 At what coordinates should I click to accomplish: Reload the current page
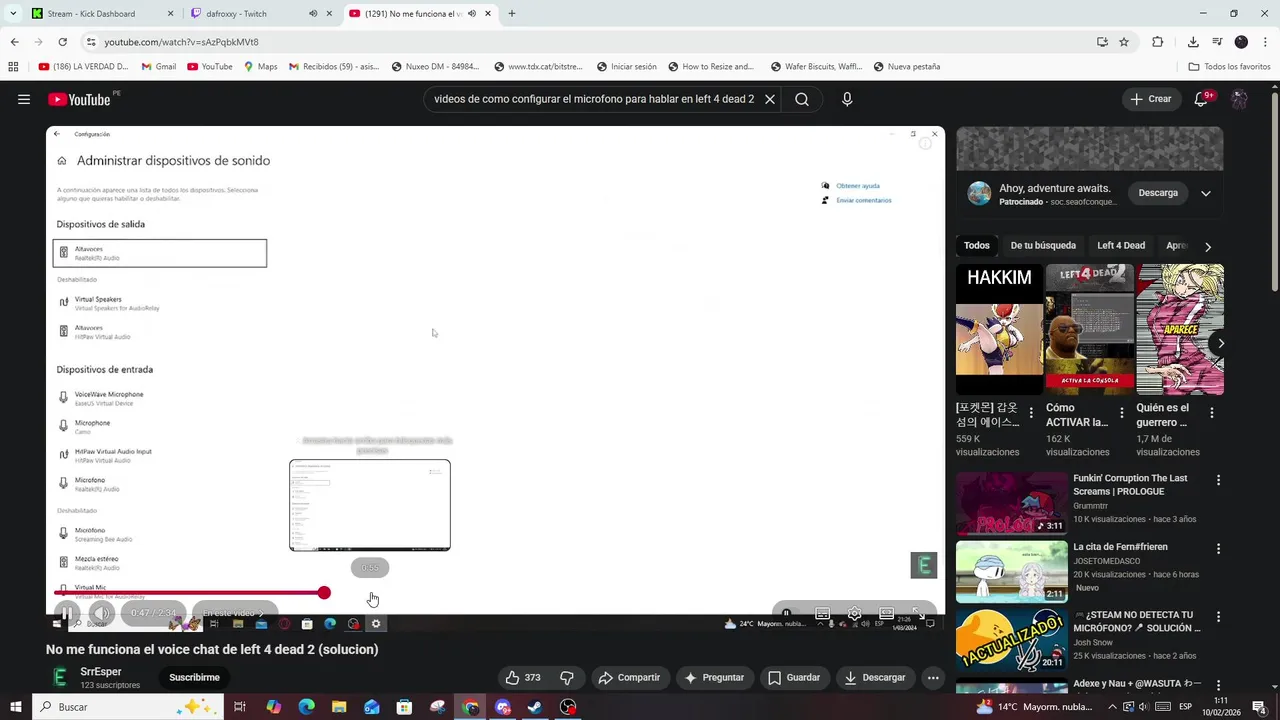click(x=62, y=42)
